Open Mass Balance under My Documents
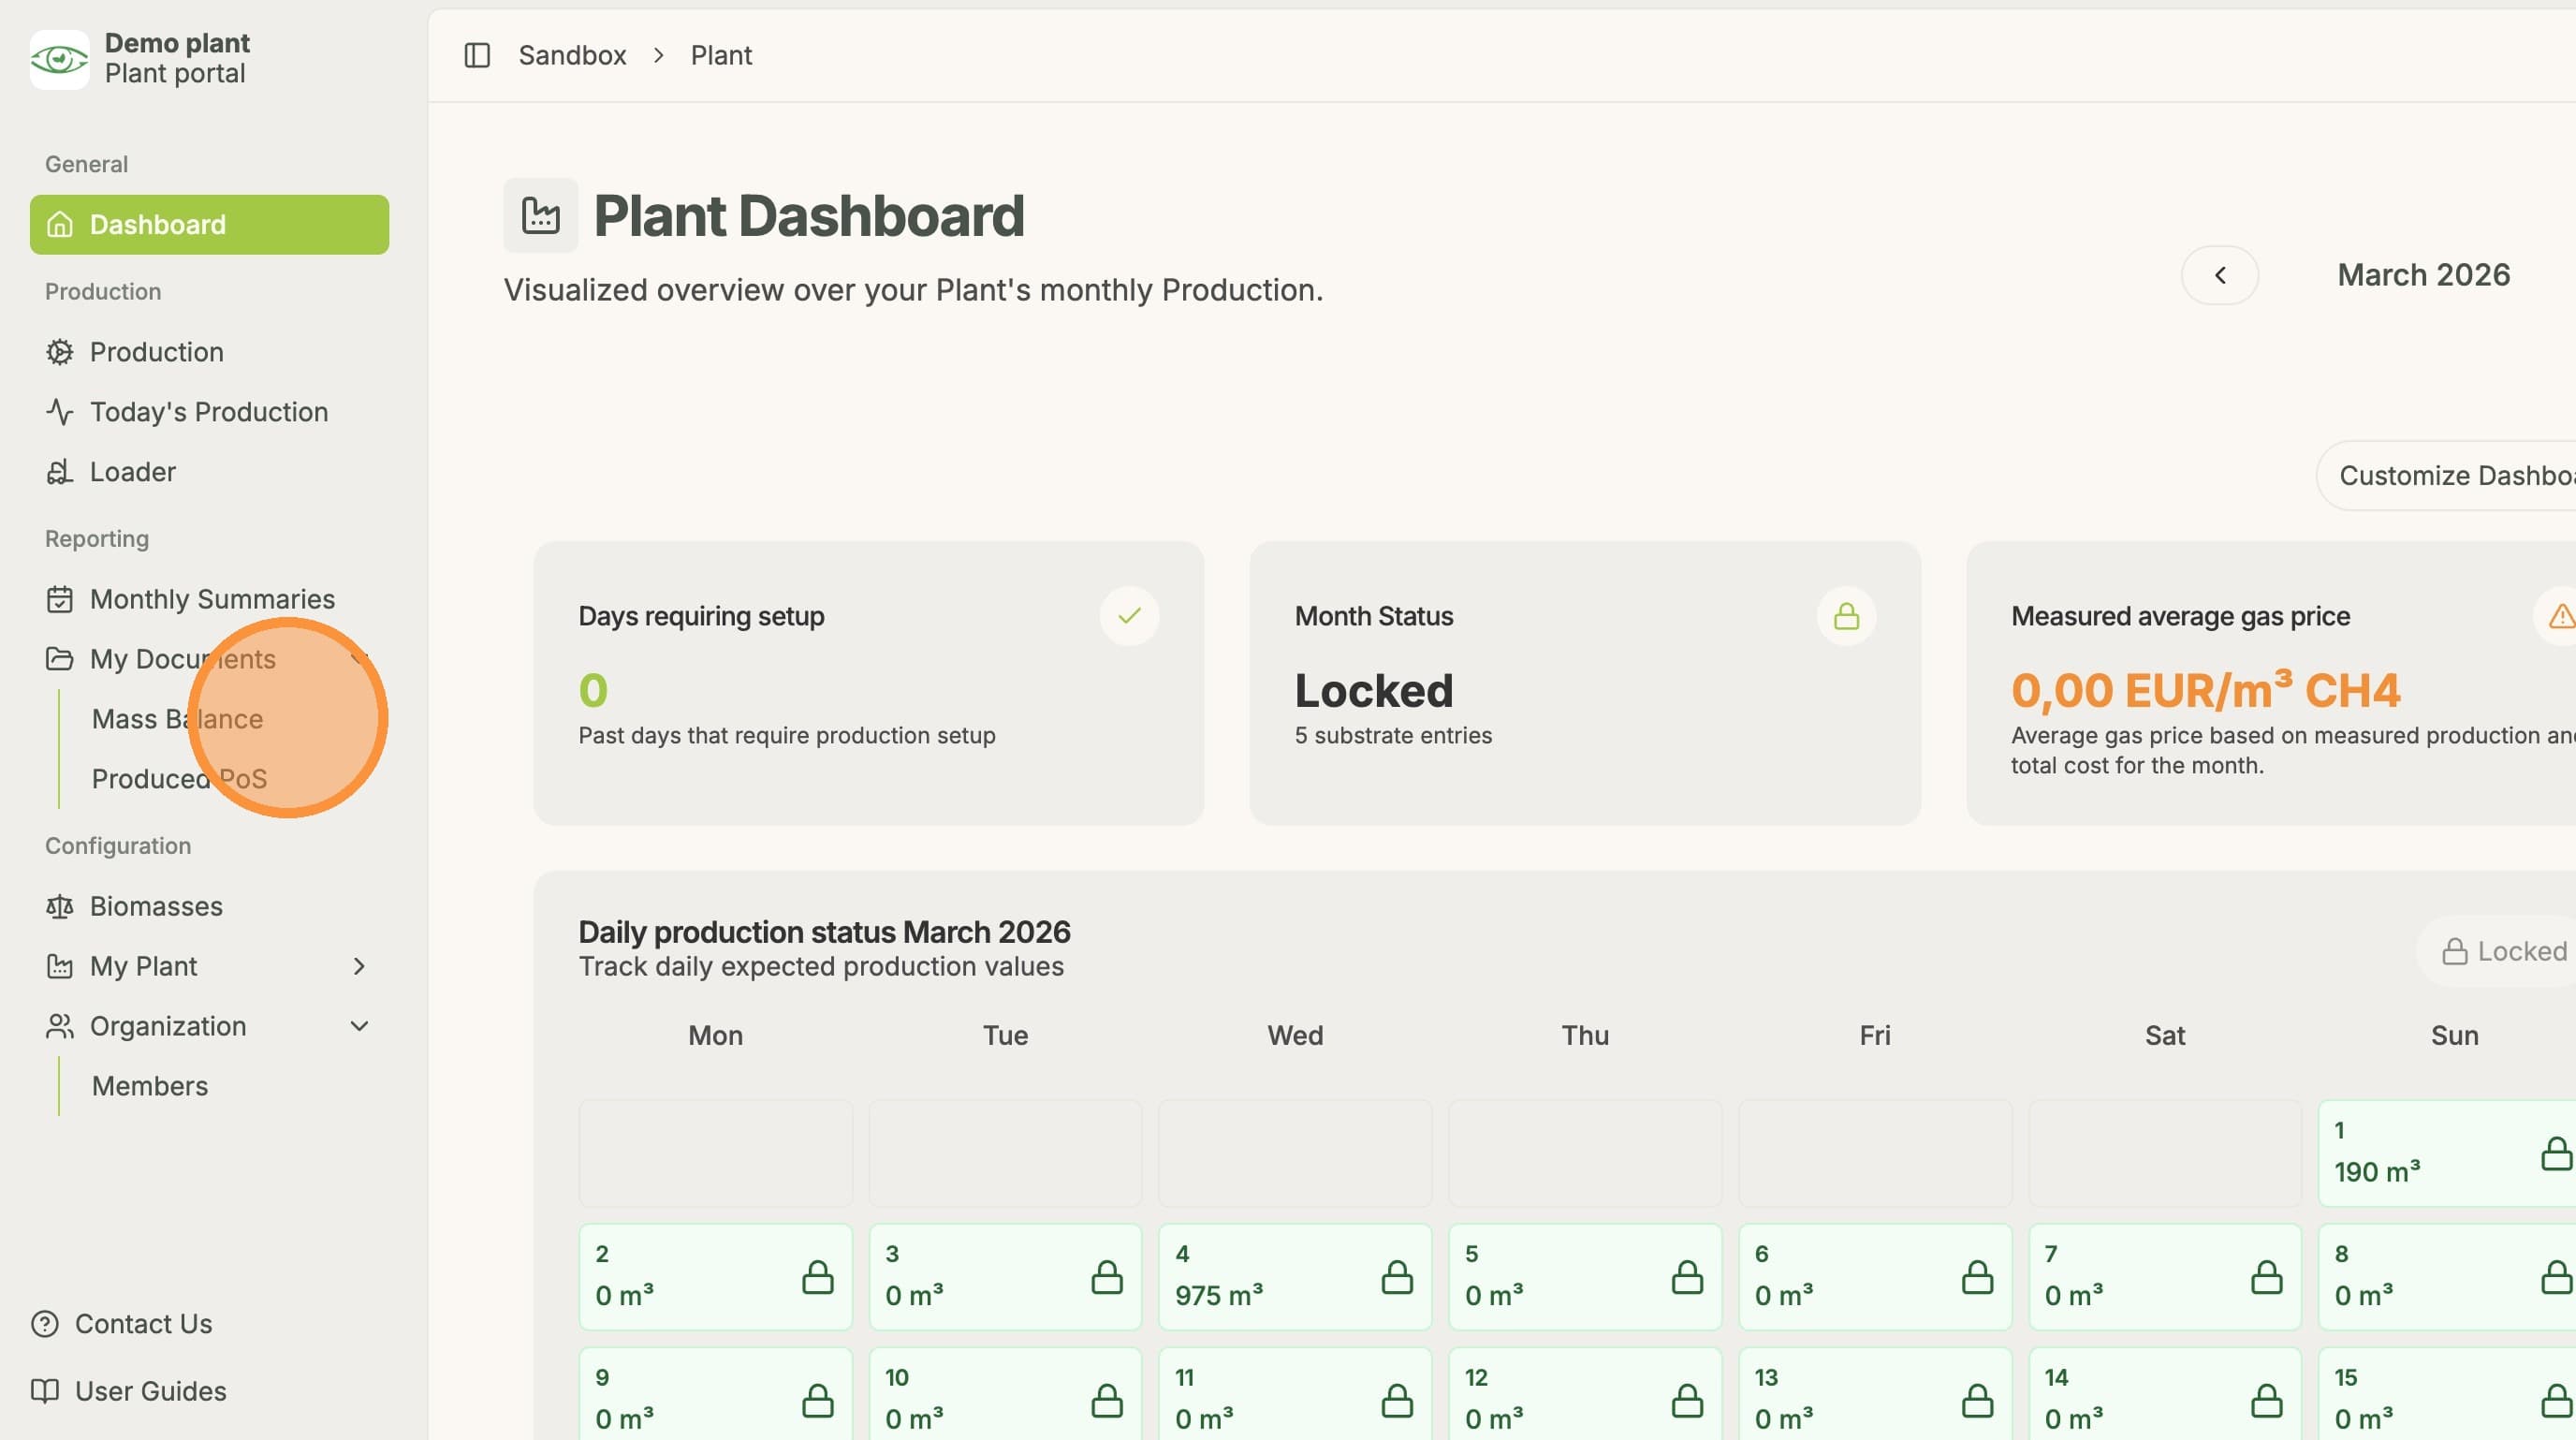2576x1440 pixels. (x=177, y=719)
